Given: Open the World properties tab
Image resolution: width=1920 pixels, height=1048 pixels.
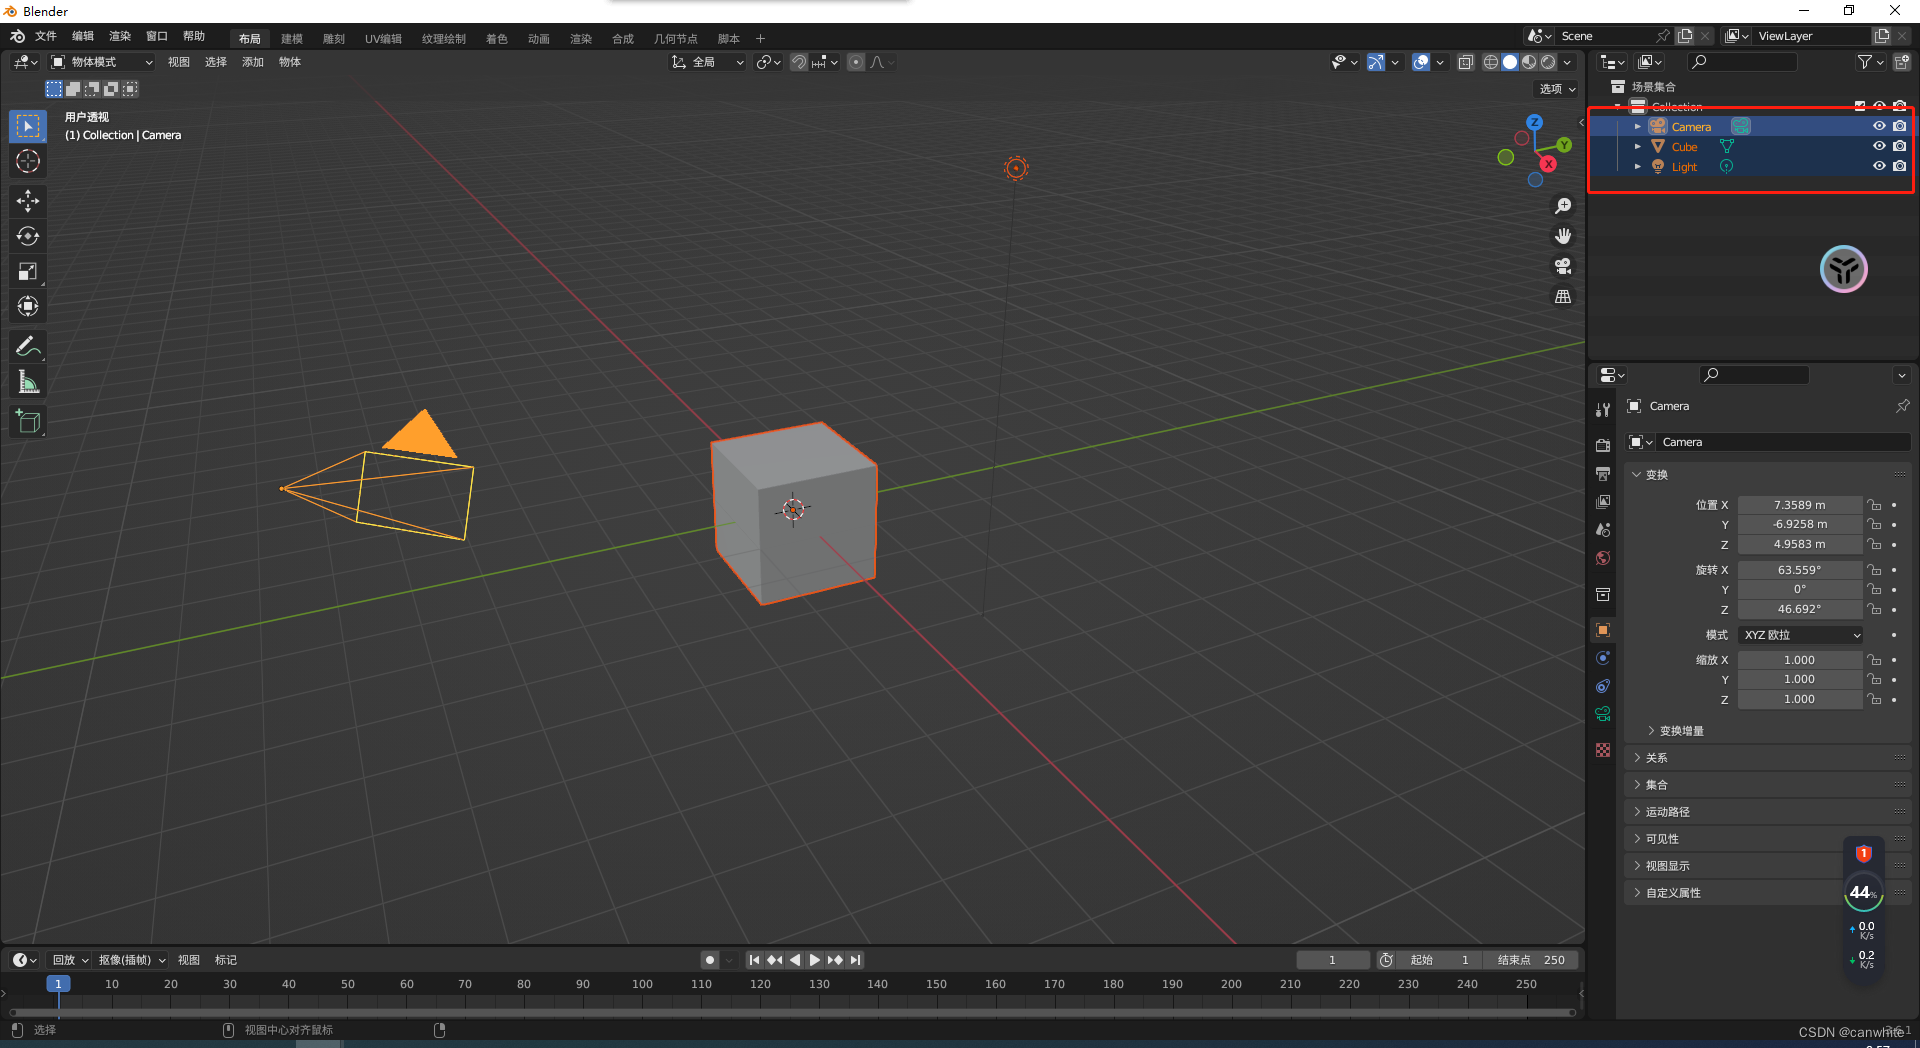Looking at the screenshot, I should pos(1603,558).
